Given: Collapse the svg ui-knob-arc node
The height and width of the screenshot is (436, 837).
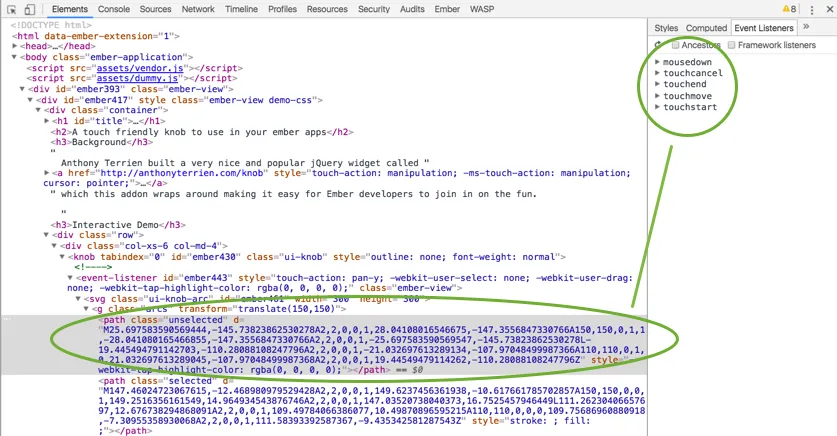Looking at the screenshot, I should pos(78,299).
